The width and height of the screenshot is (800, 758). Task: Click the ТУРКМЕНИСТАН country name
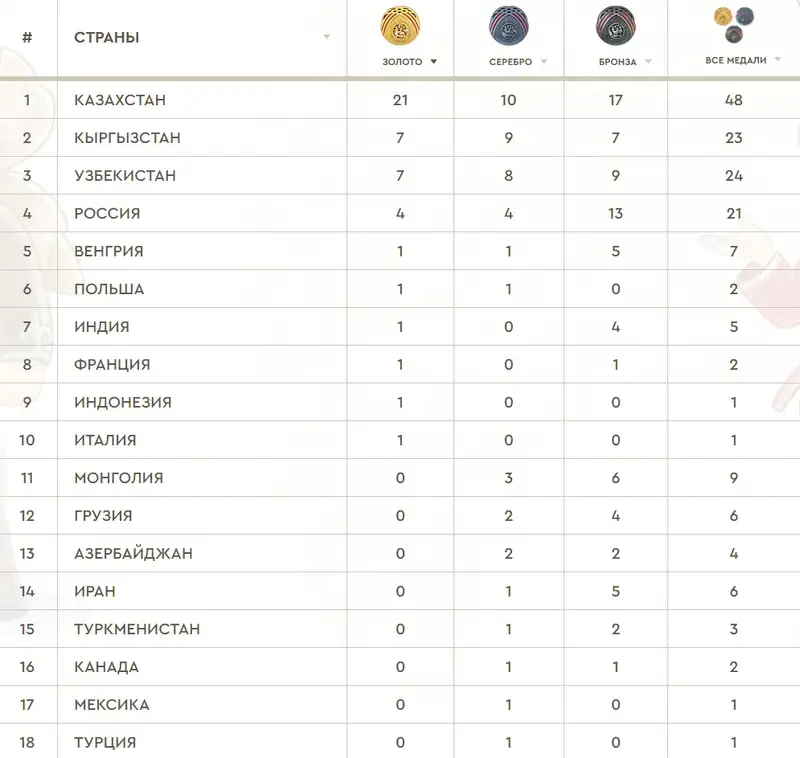pos(137,629)
